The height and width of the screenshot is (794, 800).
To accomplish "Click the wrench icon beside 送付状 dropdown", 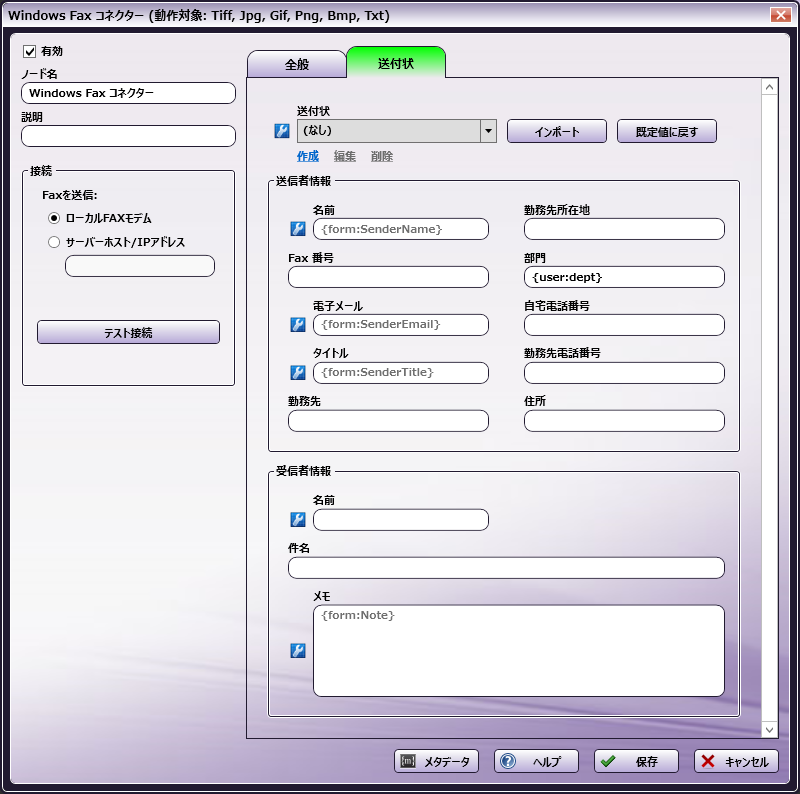I will [x=282, y=131].
